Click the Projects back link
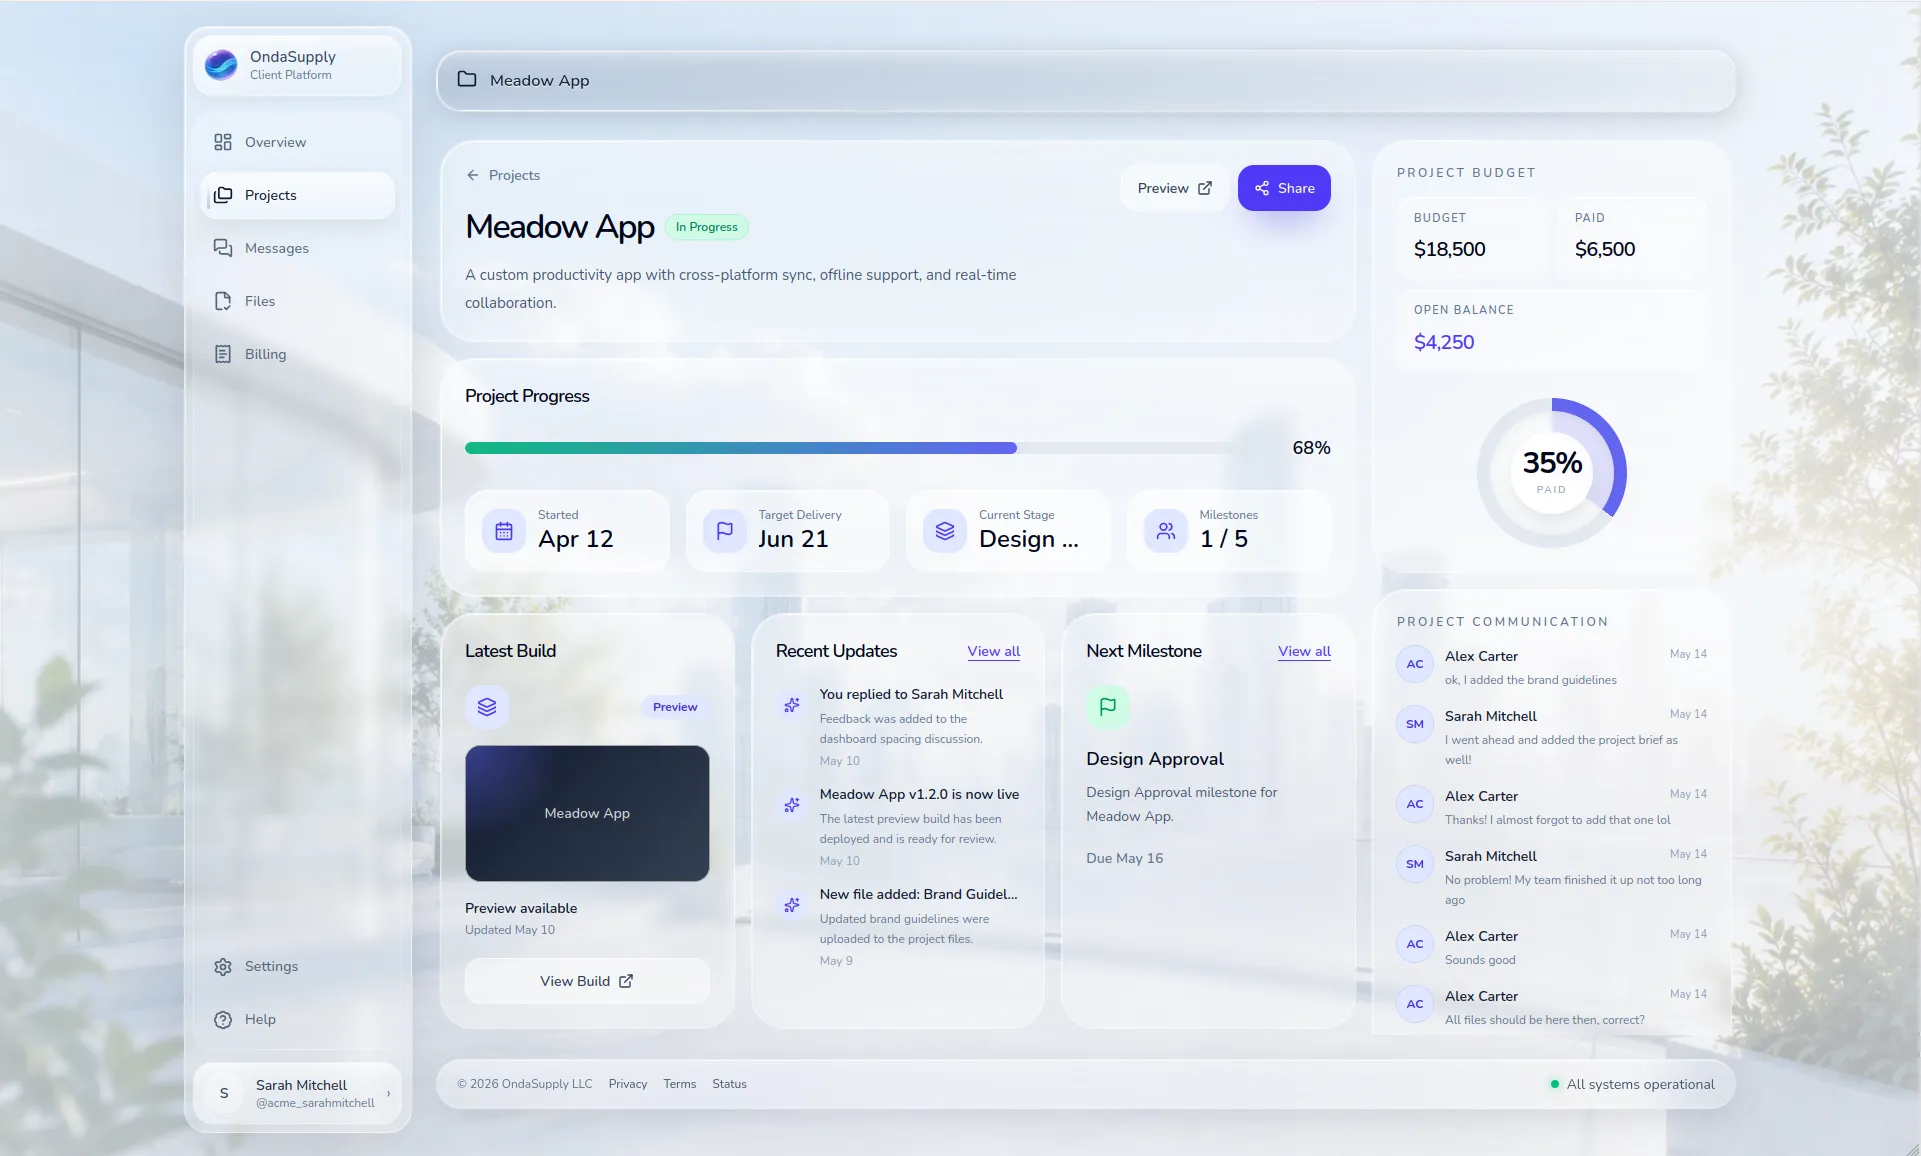Screen dimensions: 1921x1156 pos(503,175)
